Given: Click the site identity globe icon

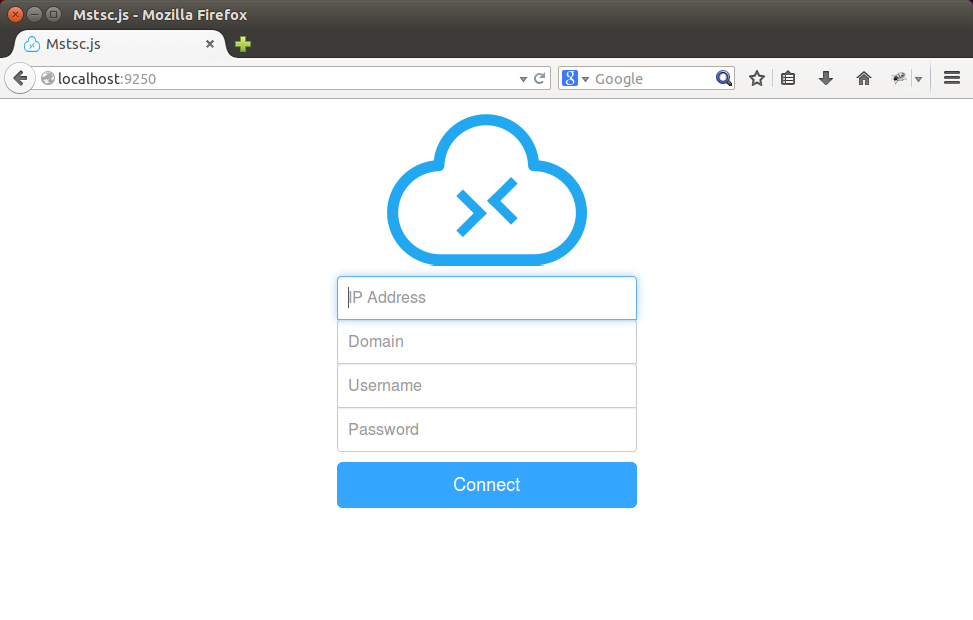Looking at the screenshot, I should click(48, 78).
